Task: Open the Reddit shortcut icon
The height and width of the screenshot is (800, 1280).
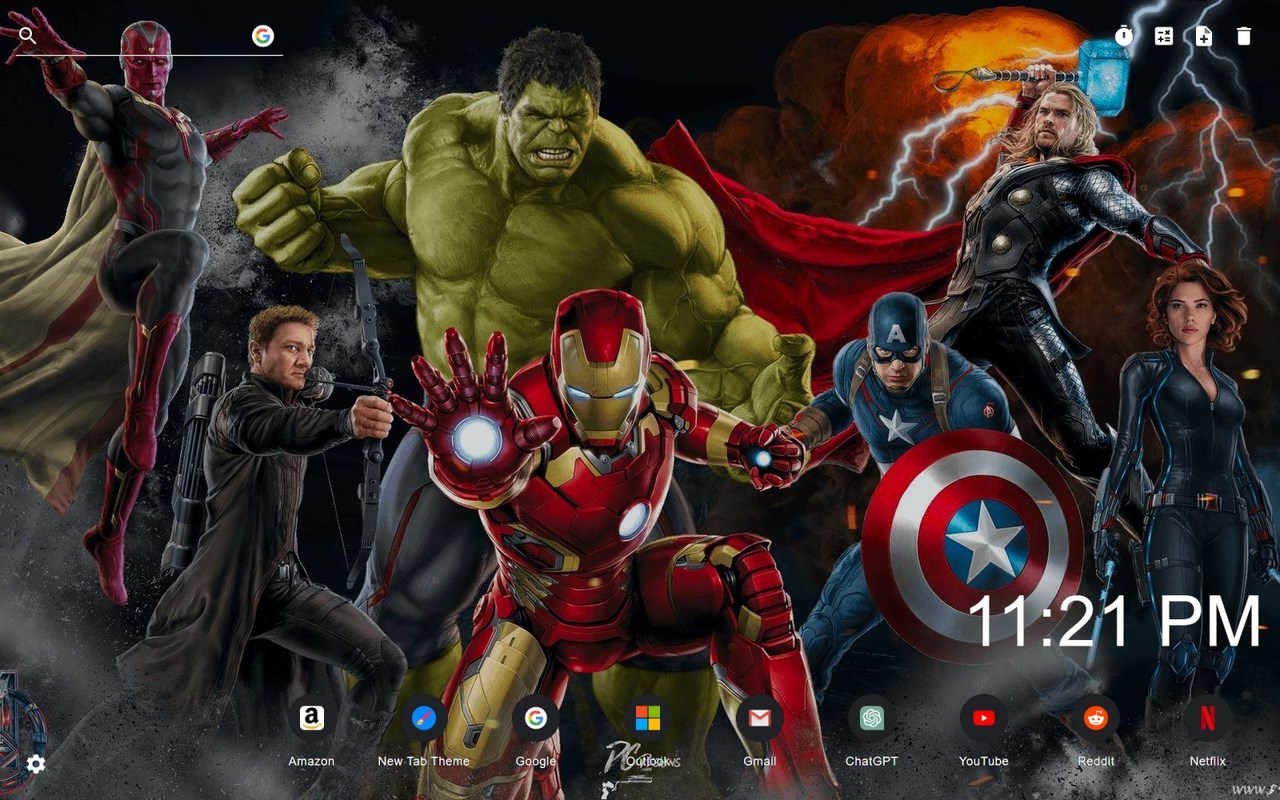Action: (x=1096, y=718)
